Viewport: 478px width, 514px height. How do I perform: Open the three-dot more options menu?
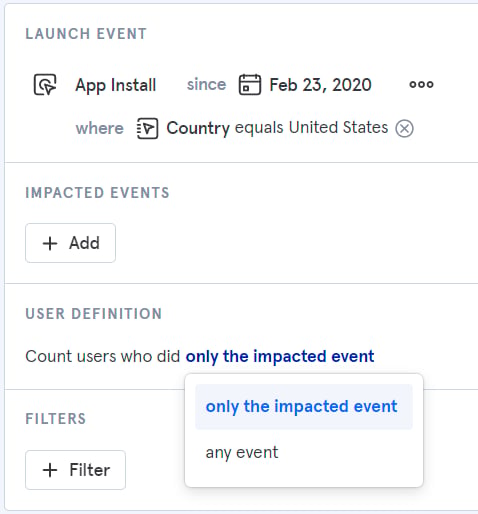pos(421,84)
